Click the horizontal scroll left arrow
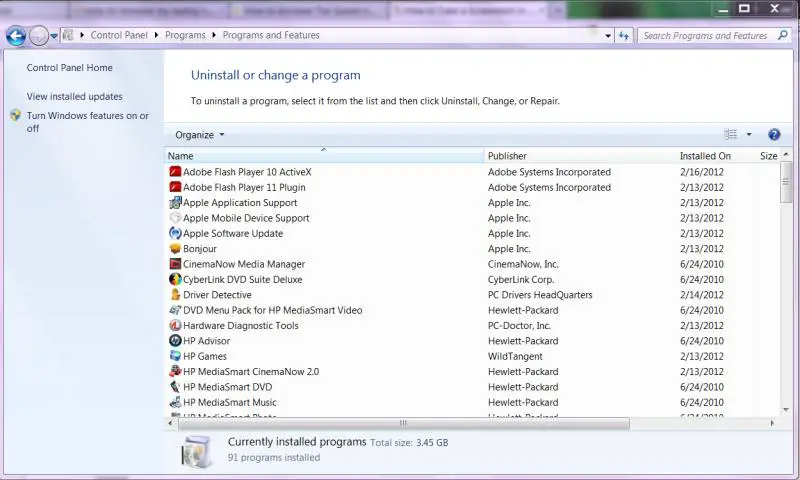Viewport: 800px width, 480px height. pos(170,423)
